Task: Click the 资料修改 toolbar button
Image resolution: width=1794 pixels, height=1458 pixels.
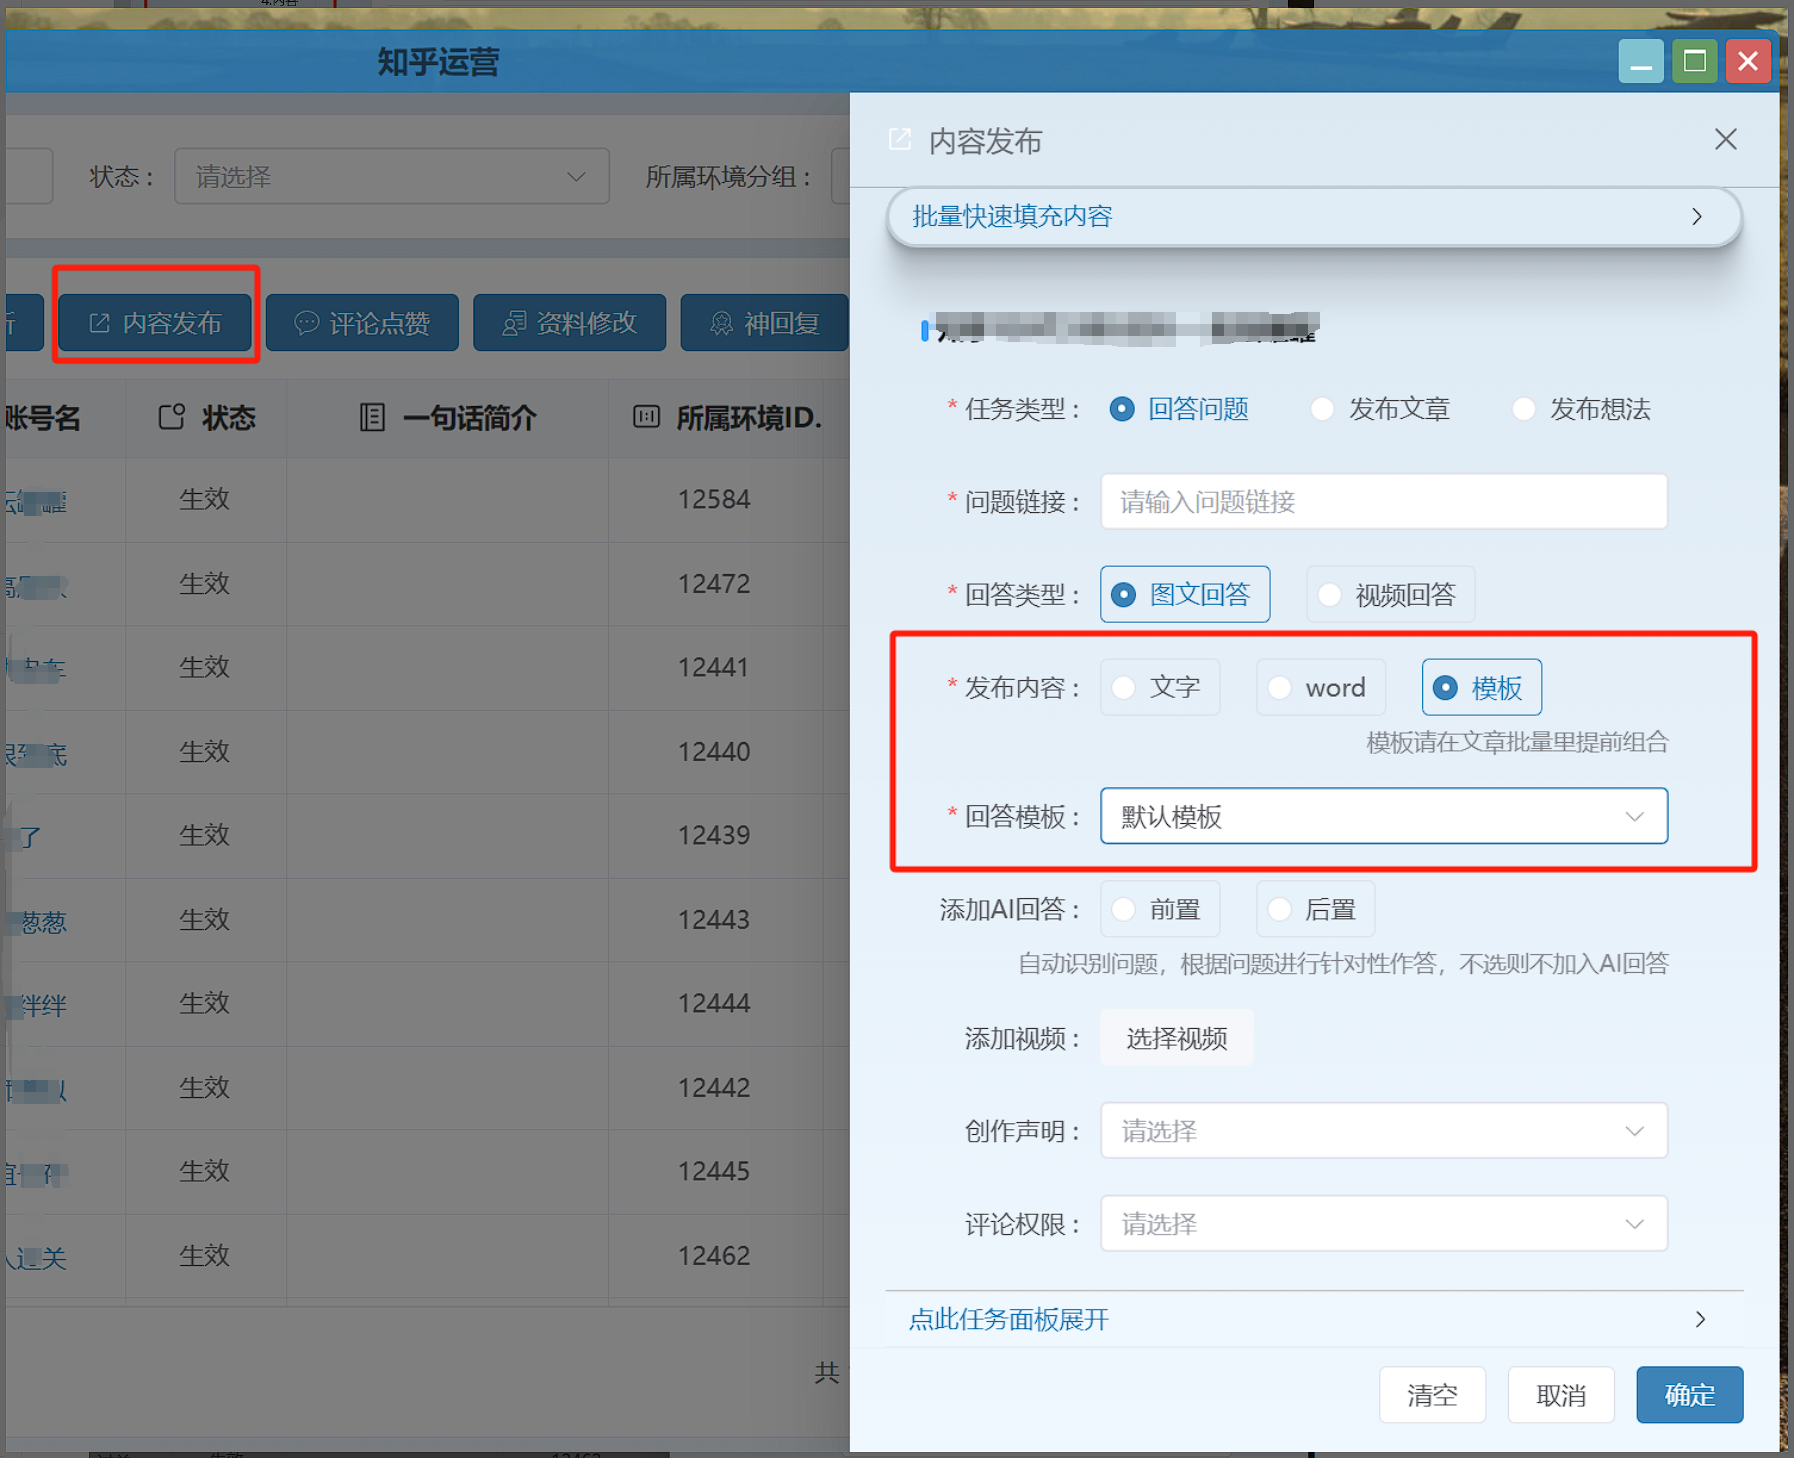Action: 570,323
